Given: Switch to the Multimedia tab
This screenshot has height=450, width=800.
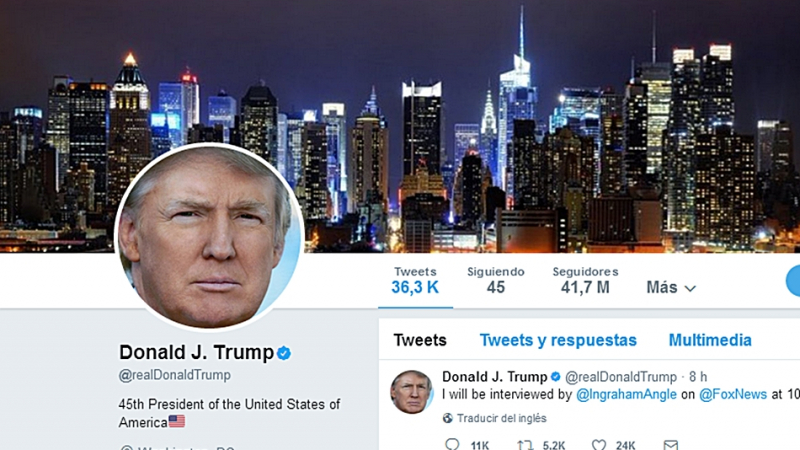Looking at the screenshot, I should (710, 340).
